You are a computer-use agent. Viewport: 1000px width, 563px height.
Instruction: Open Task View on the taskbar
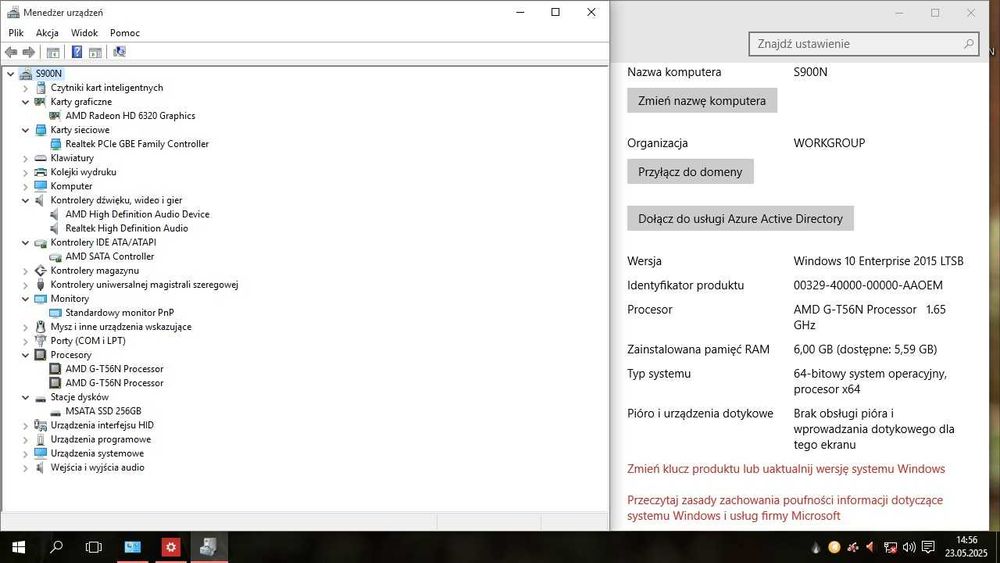(94, 547)
